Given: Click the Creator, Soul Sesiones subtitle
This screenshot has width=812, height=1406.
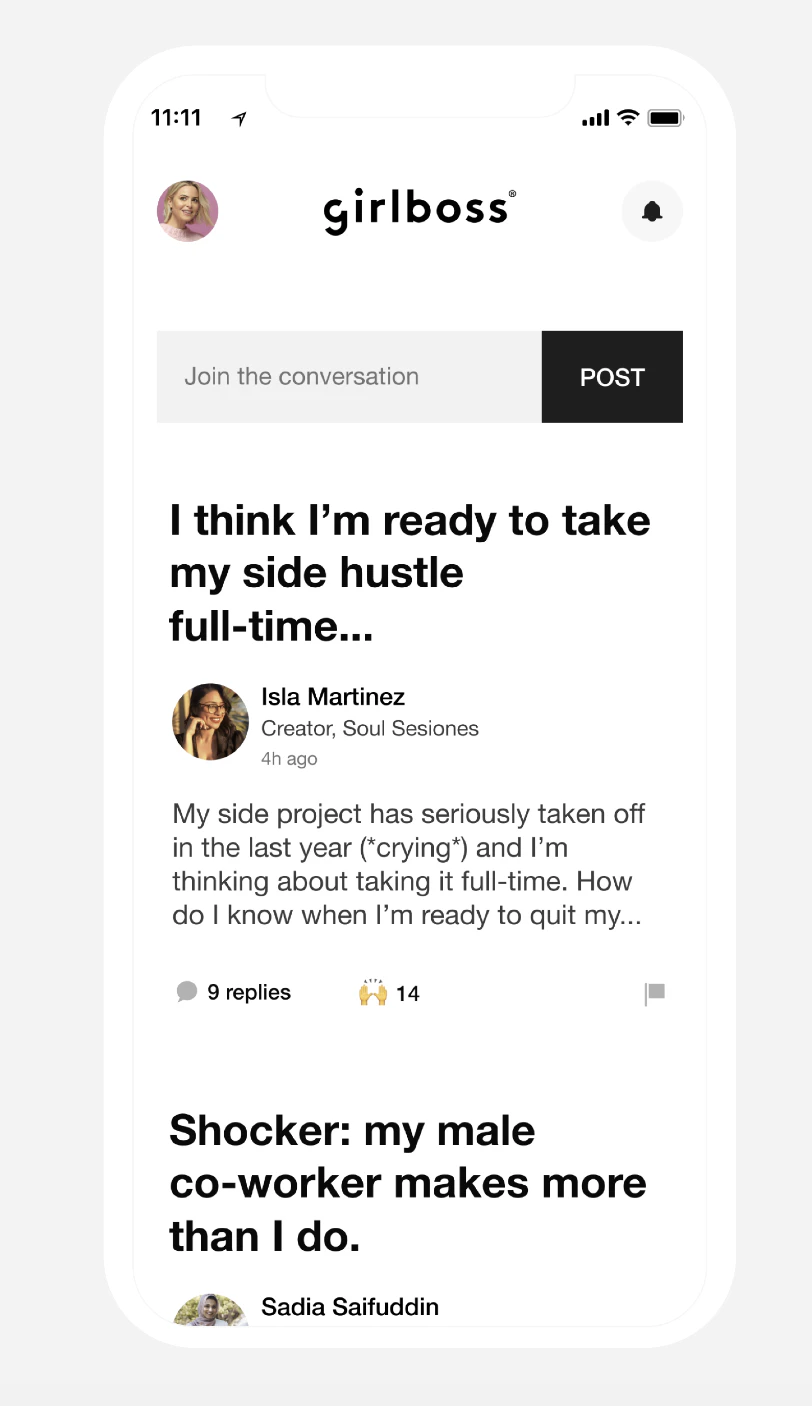Looking at the screenshot, I should pyautogui.click(x=370, y=728).
